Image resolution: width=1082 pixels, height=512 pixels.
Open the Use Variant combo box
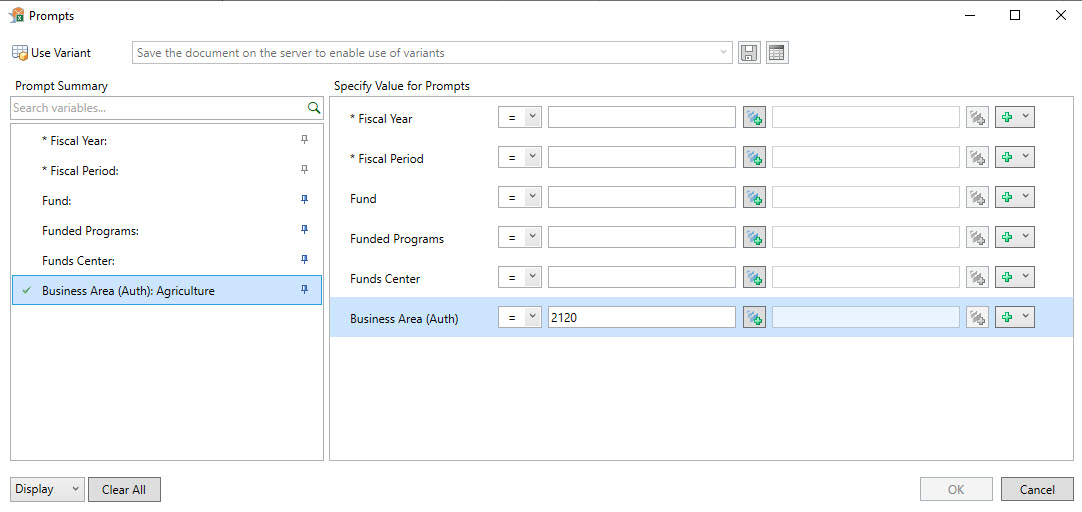(x=432, y=52)
